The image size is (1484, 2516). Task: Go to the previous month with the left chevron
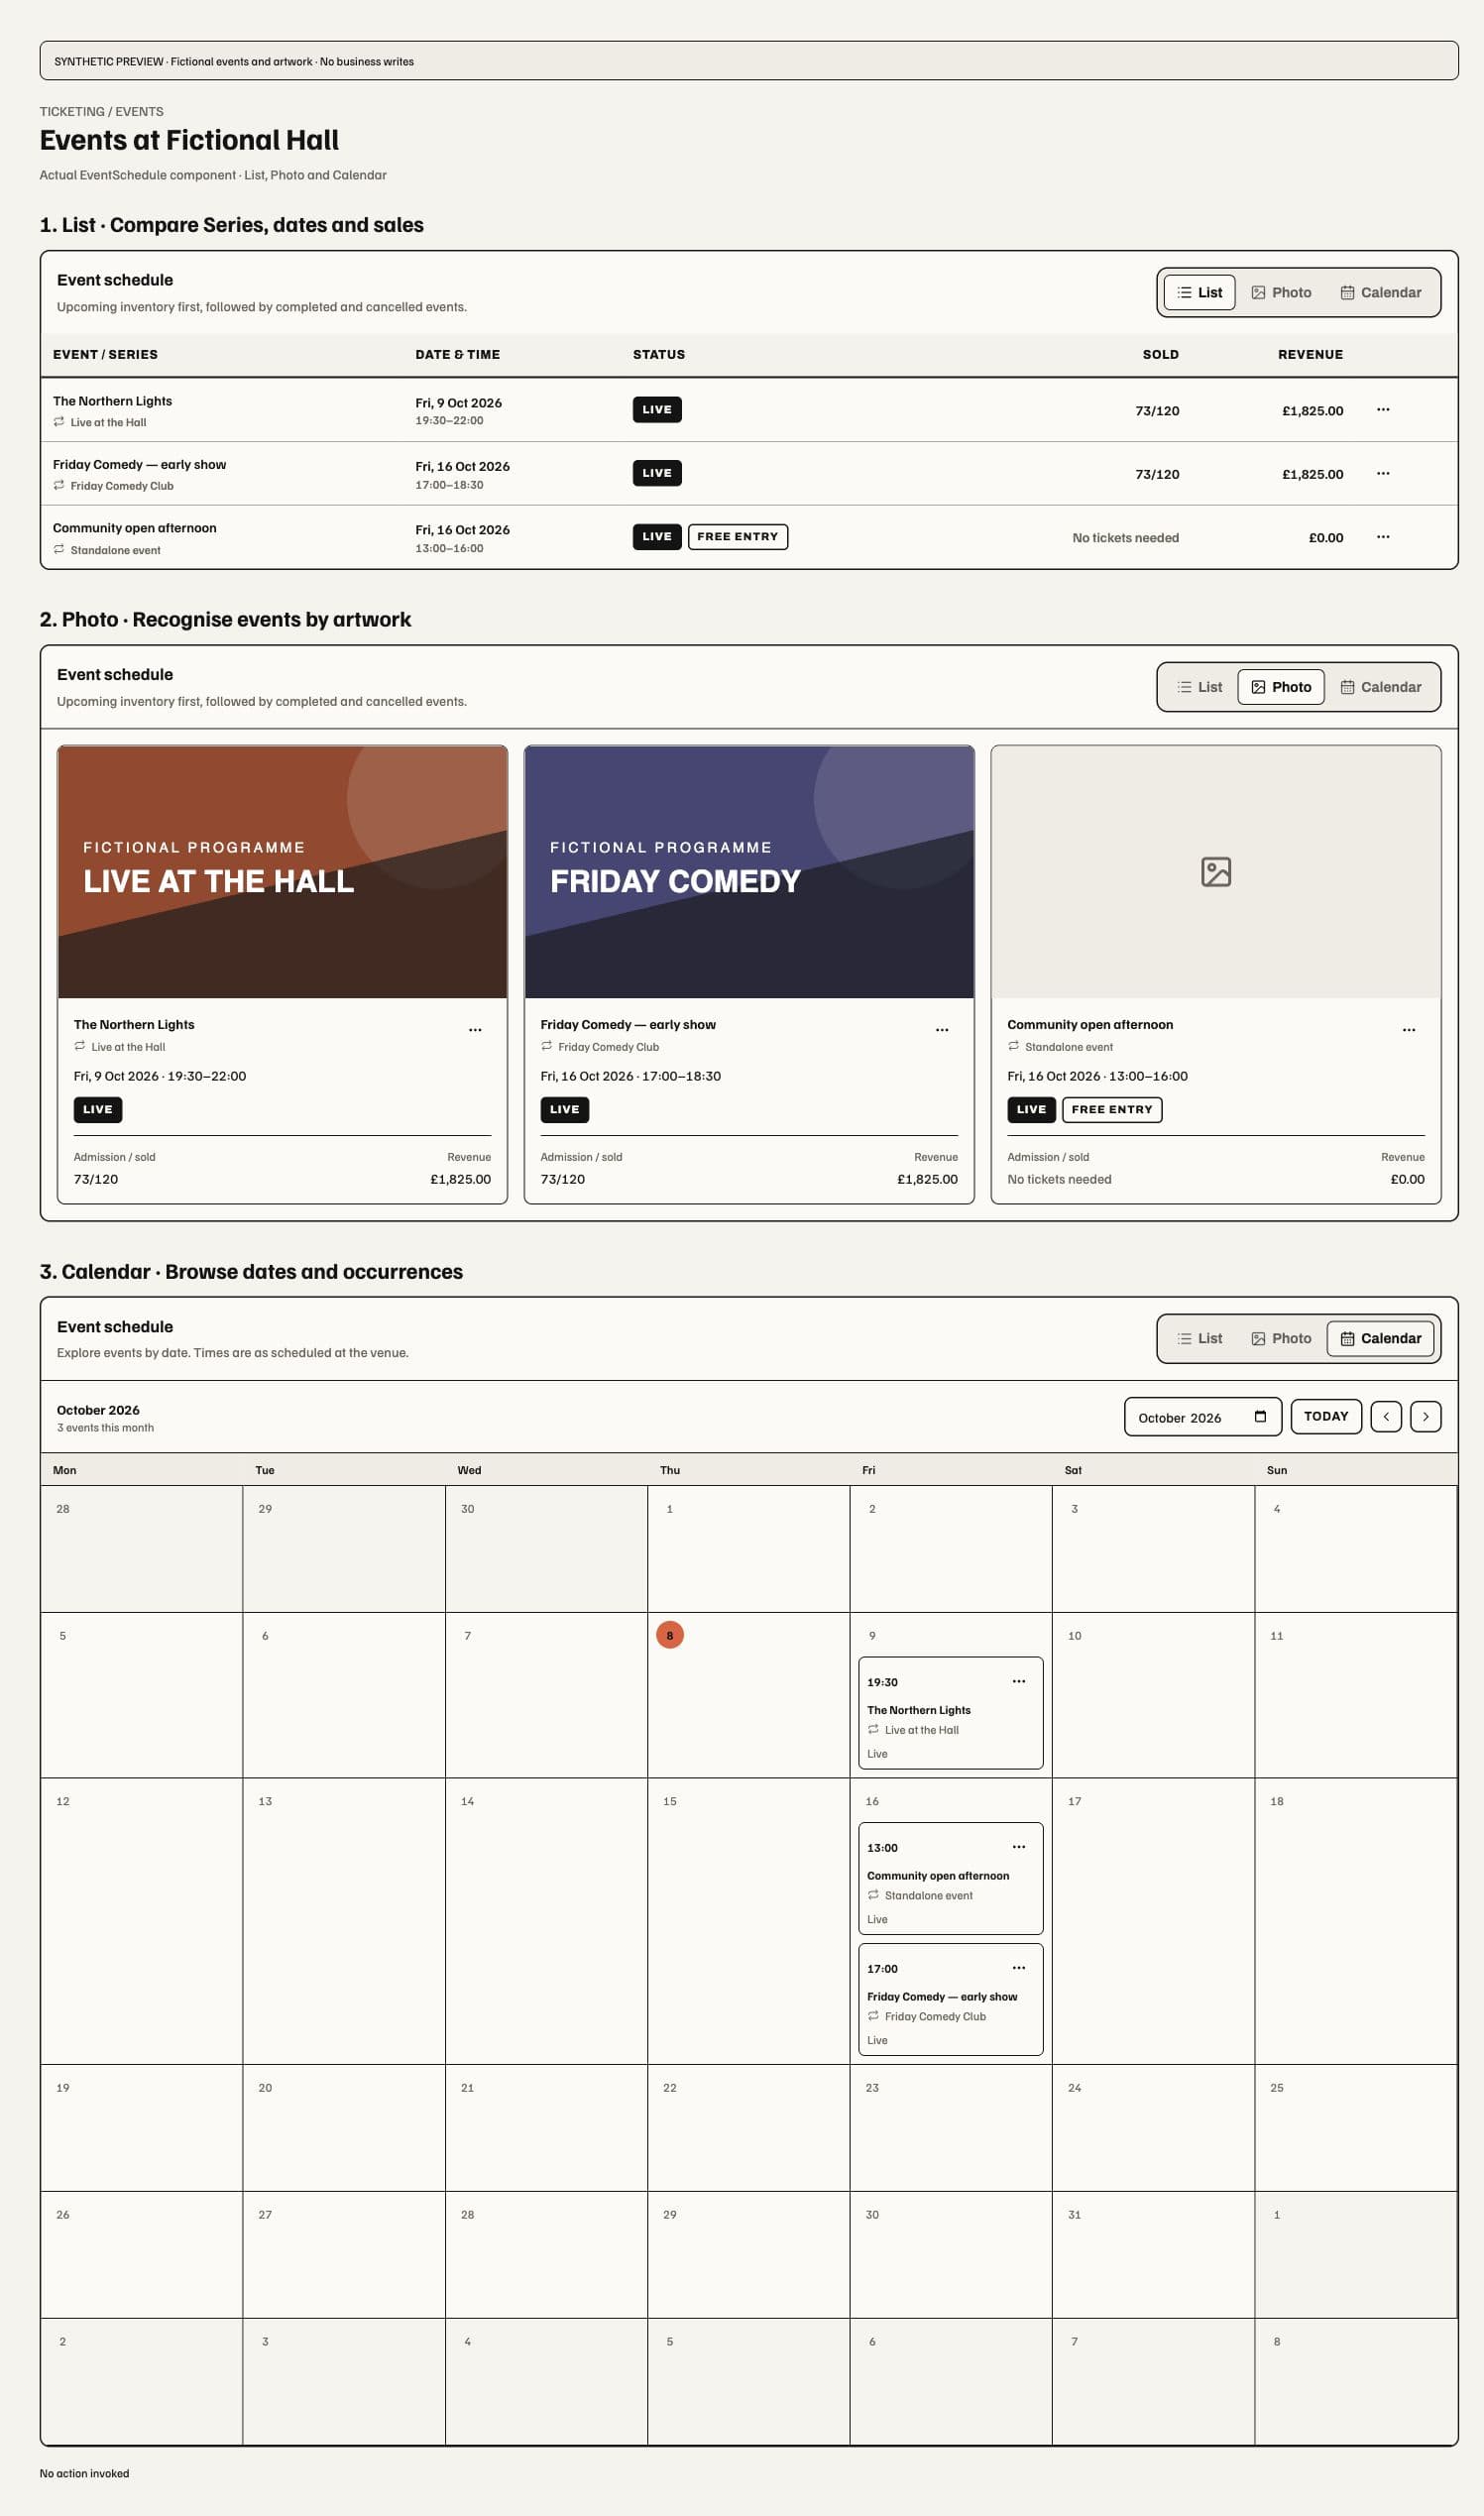1385,1416
